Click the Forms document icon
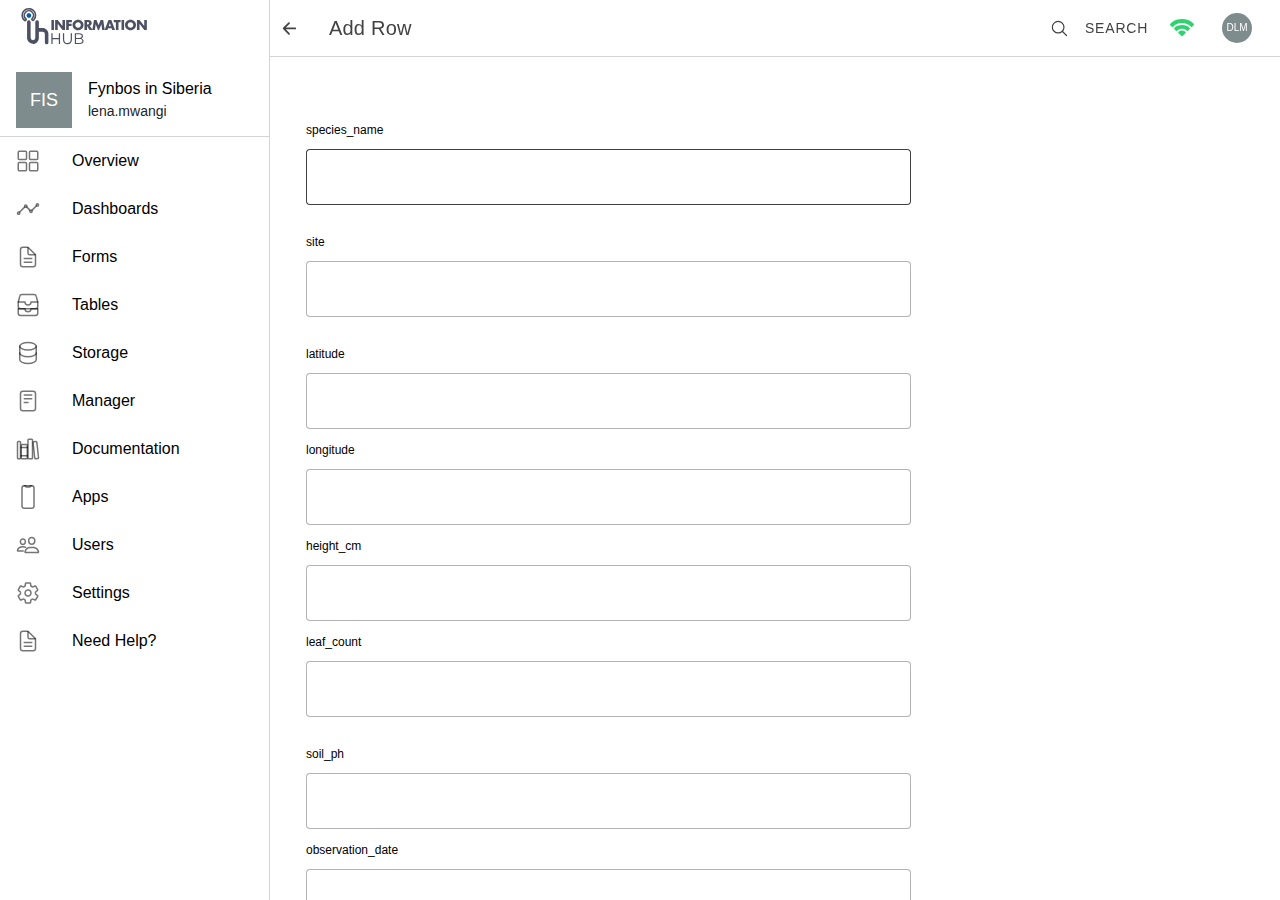Image resolution: width=1280 pixels, height=900 pixels. [x=28, y=257]
